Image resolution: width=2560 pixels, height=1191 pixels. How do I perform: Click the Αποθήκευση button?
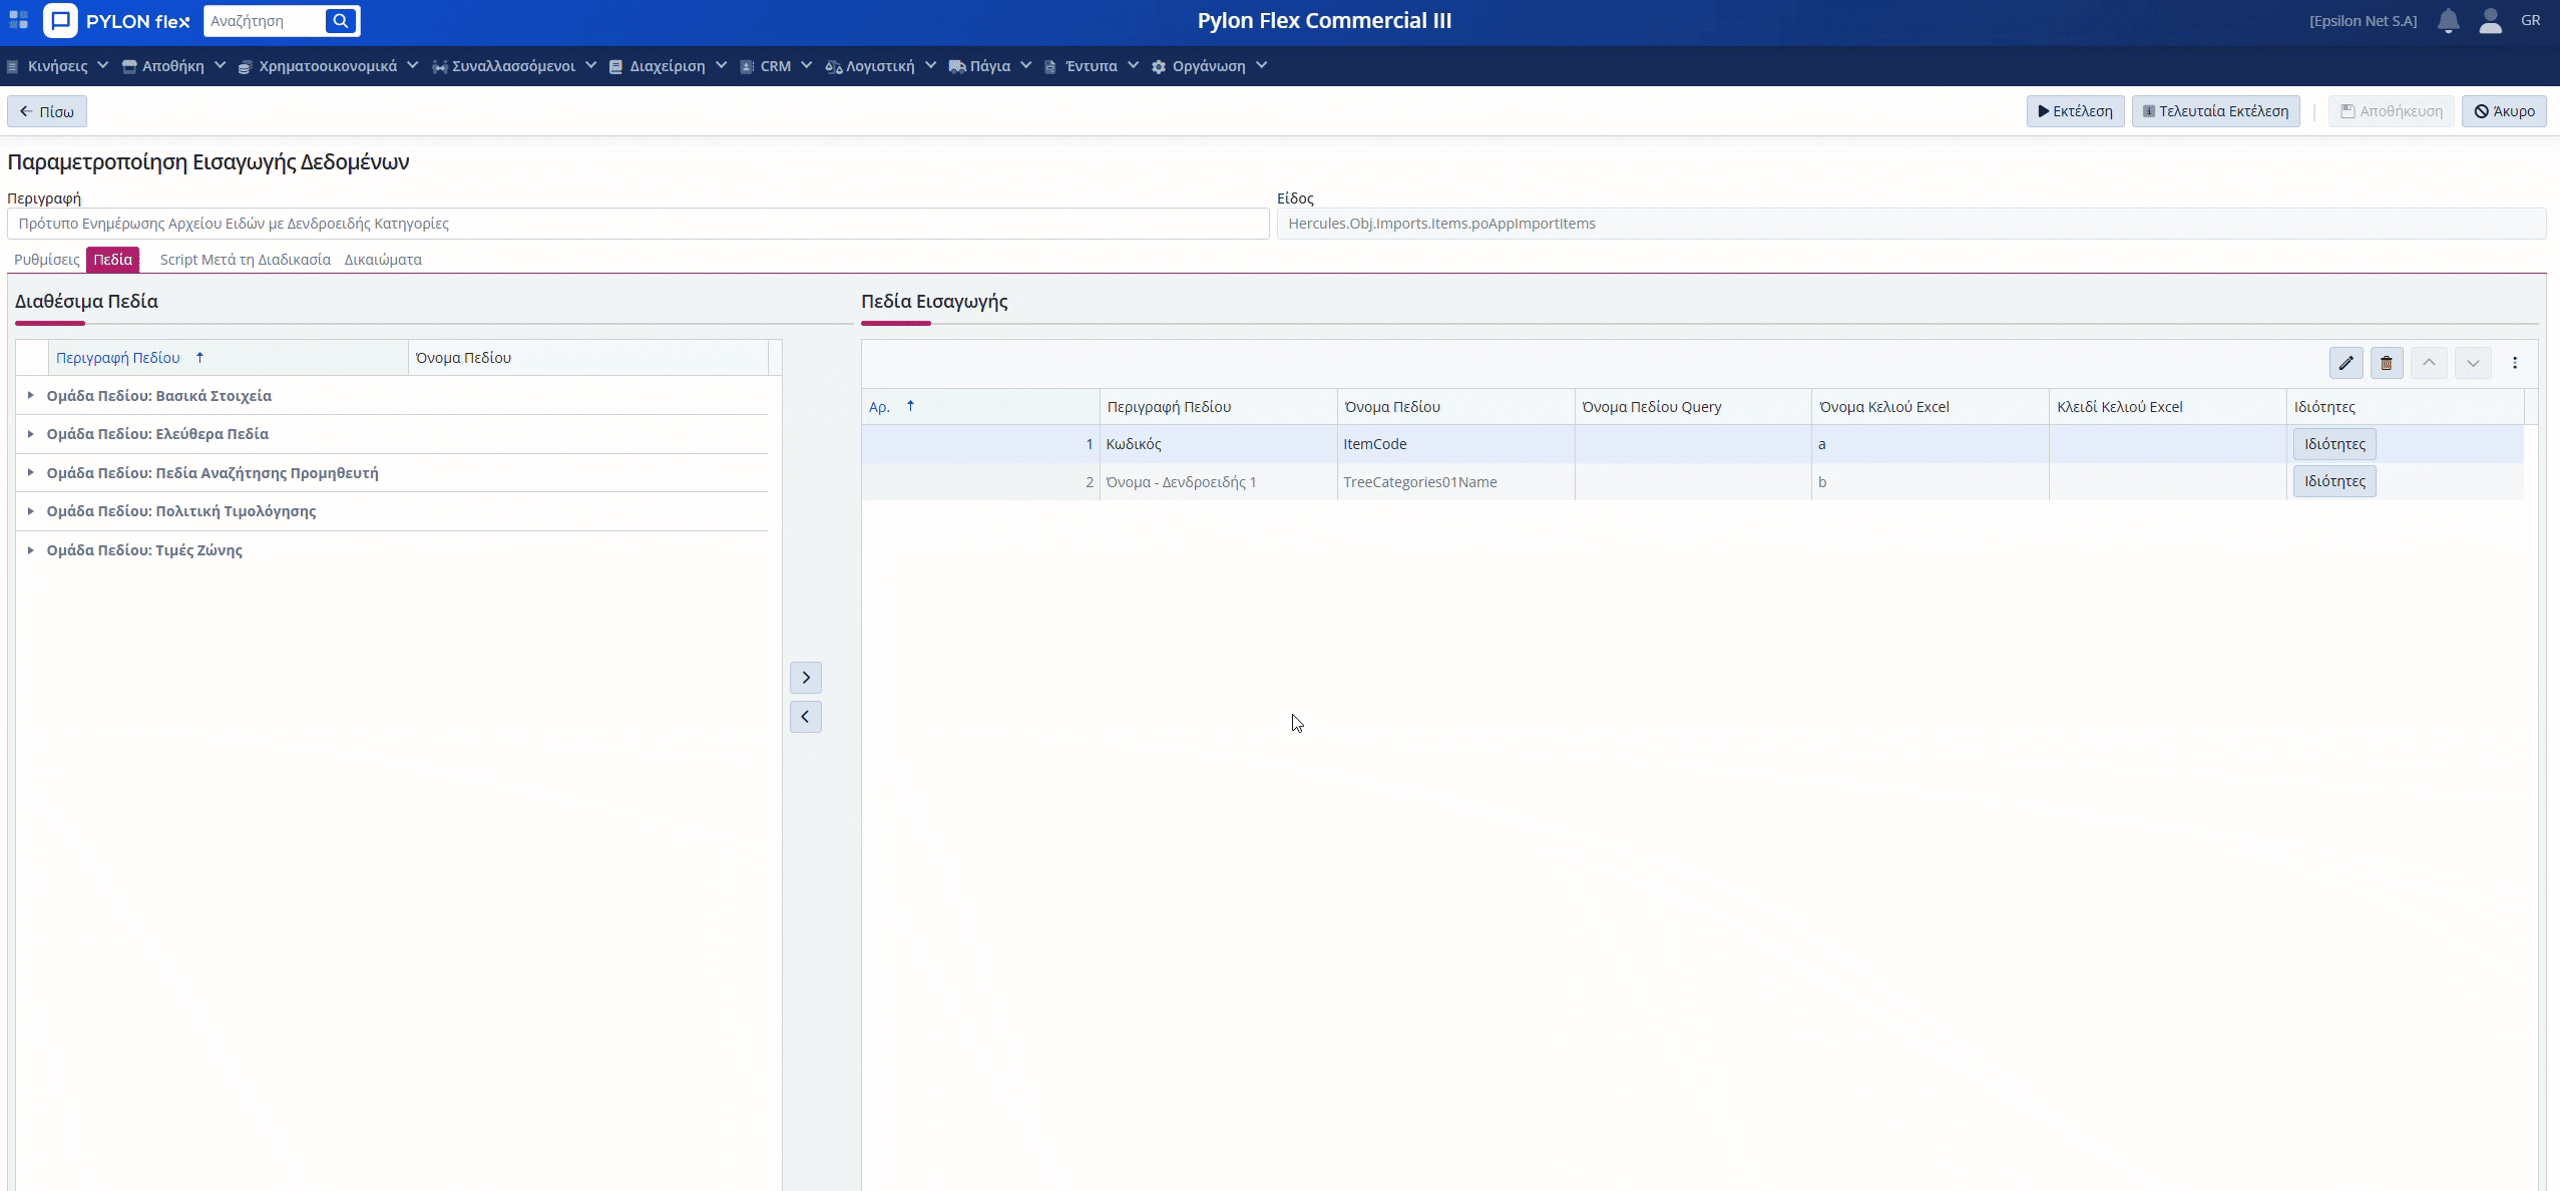pos(2391,112)
